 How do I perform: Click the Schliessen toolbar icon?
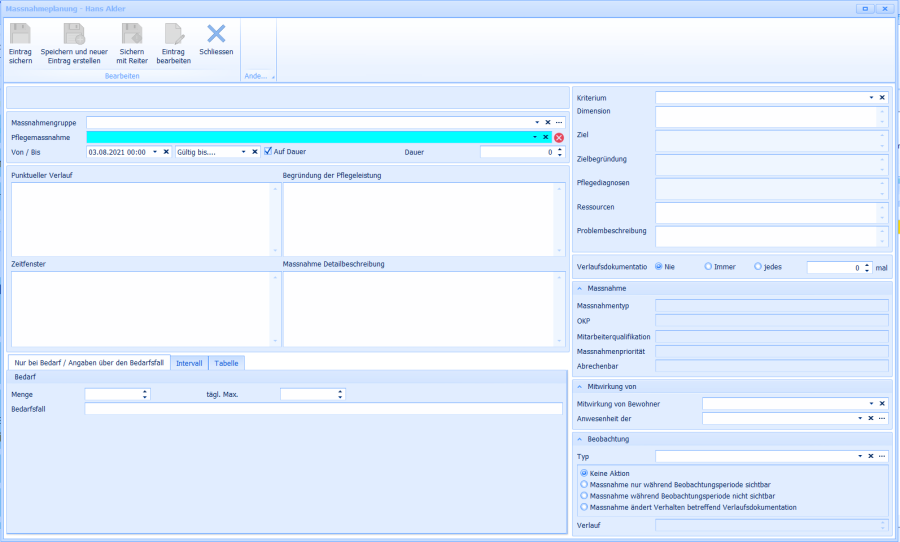point(216,34)
